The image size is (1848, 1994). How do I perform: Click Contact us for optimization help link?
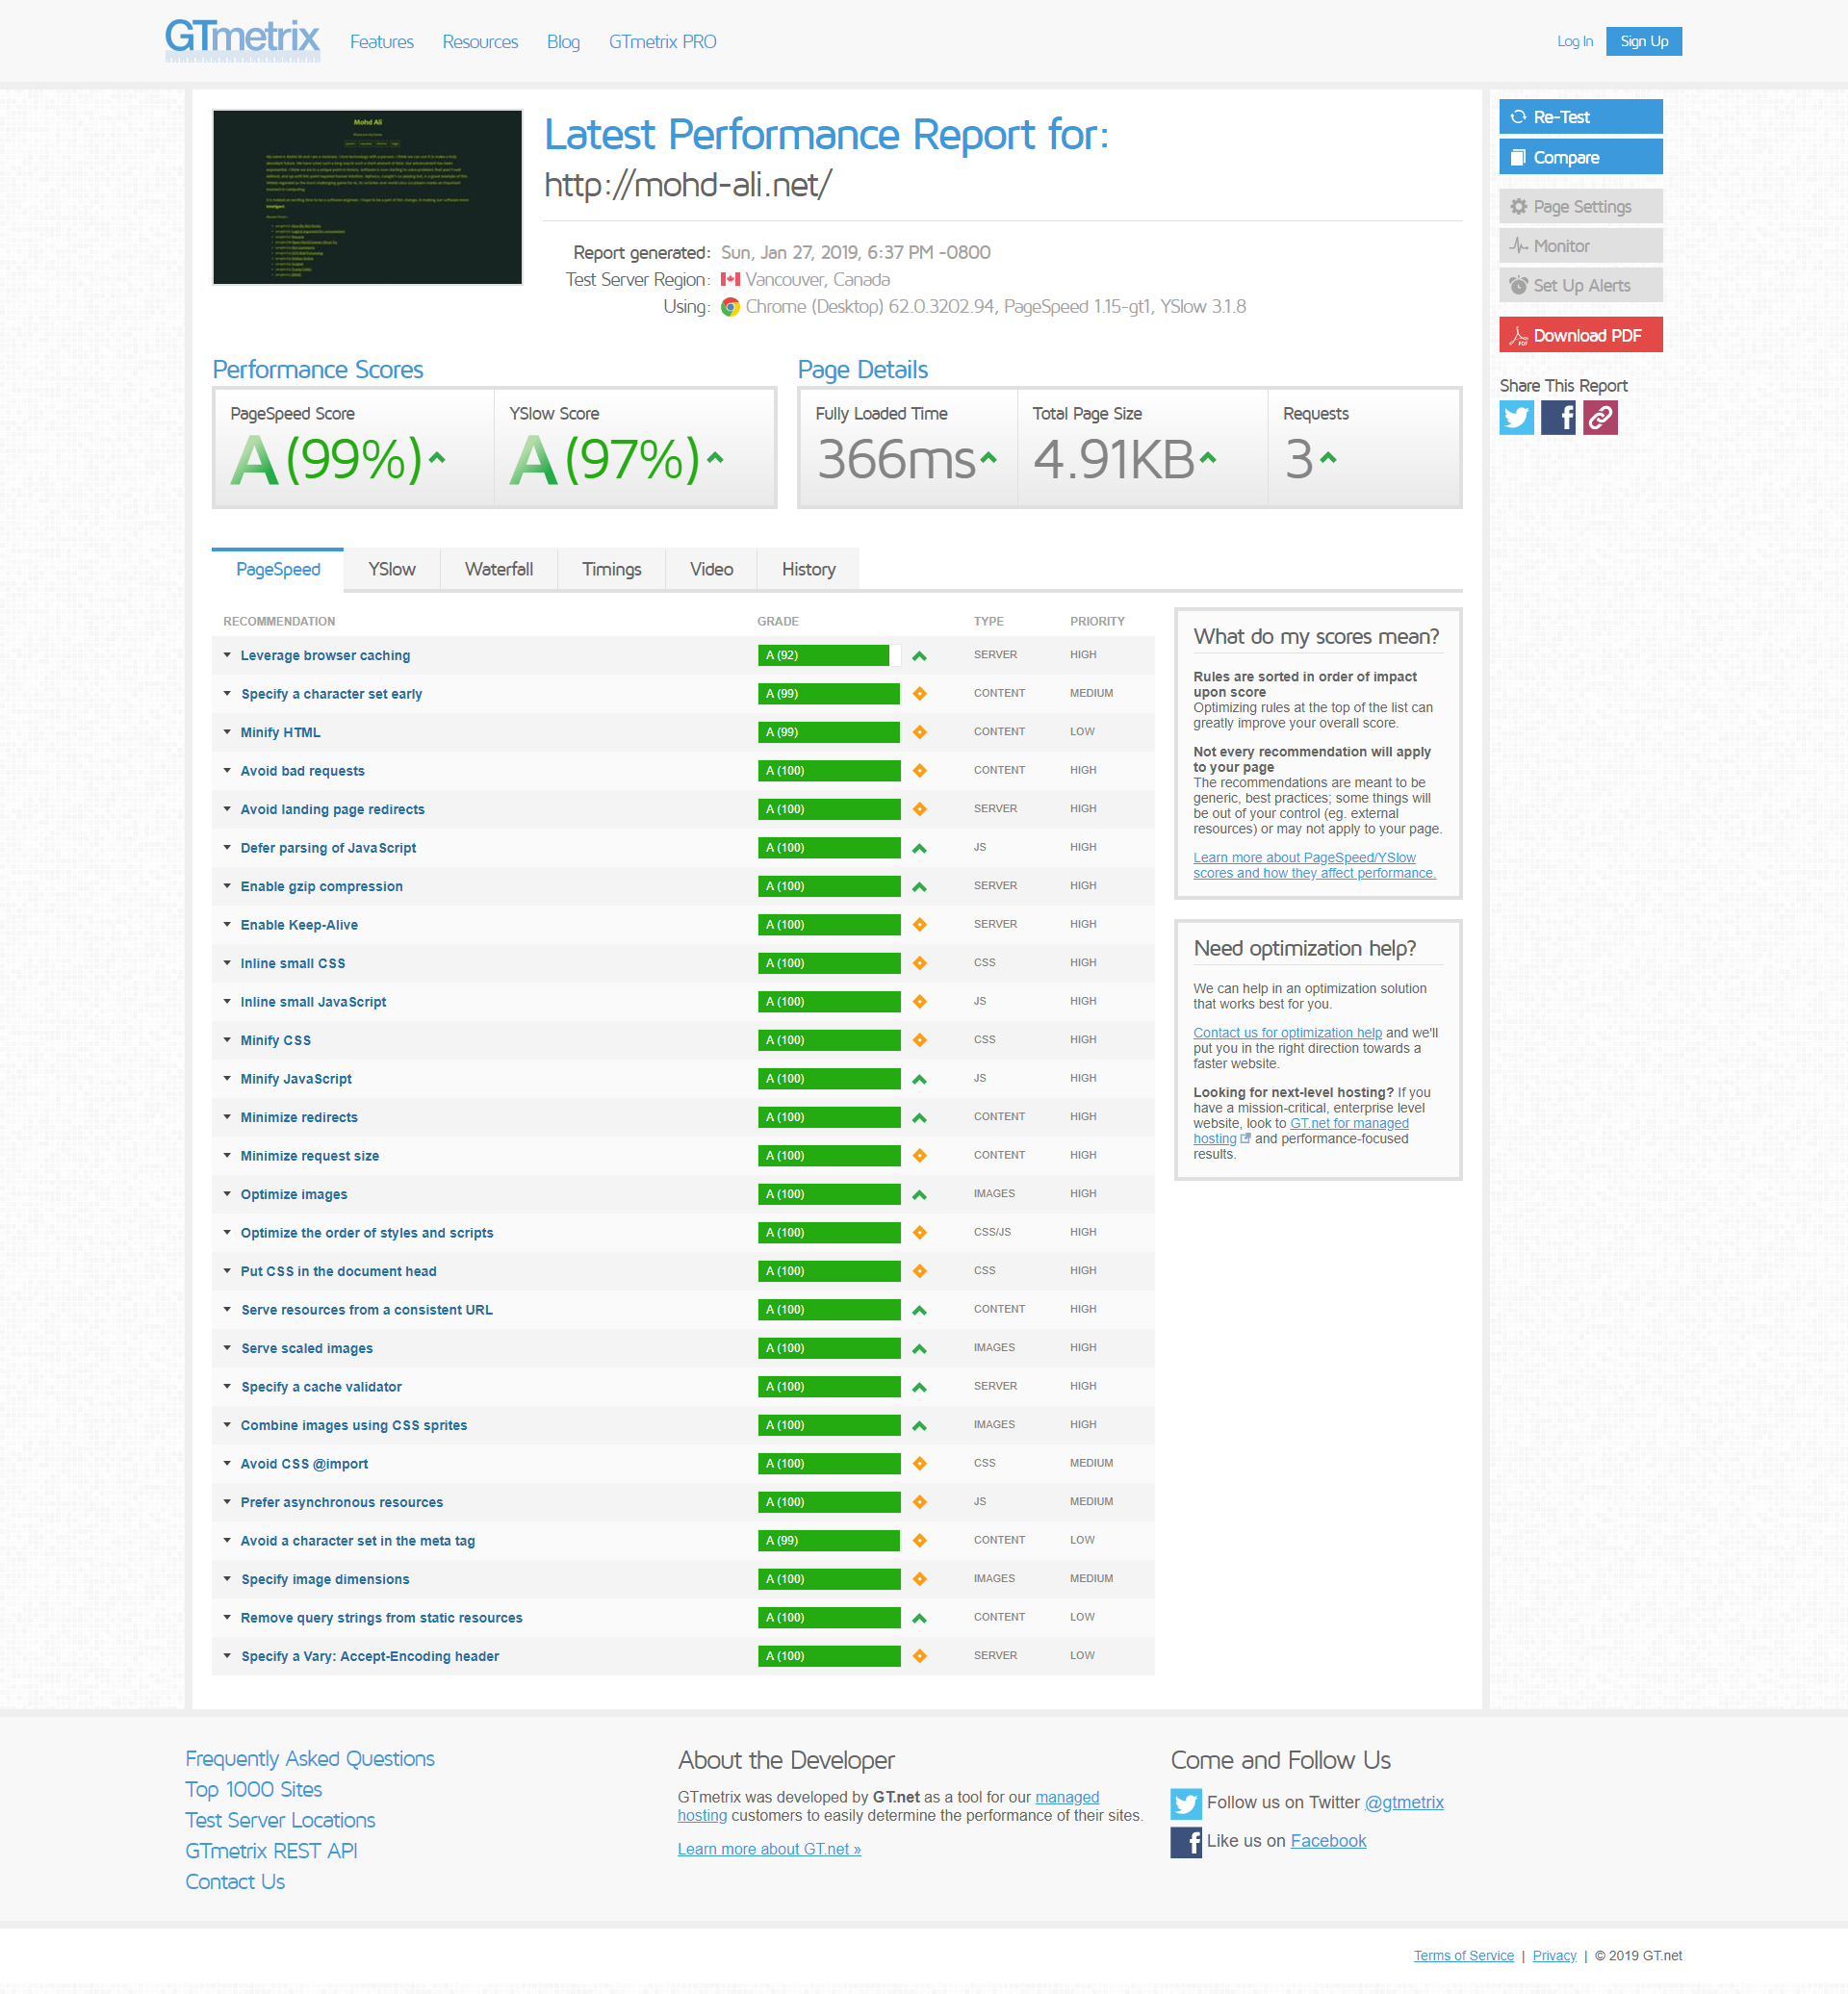(1287, 1033)
